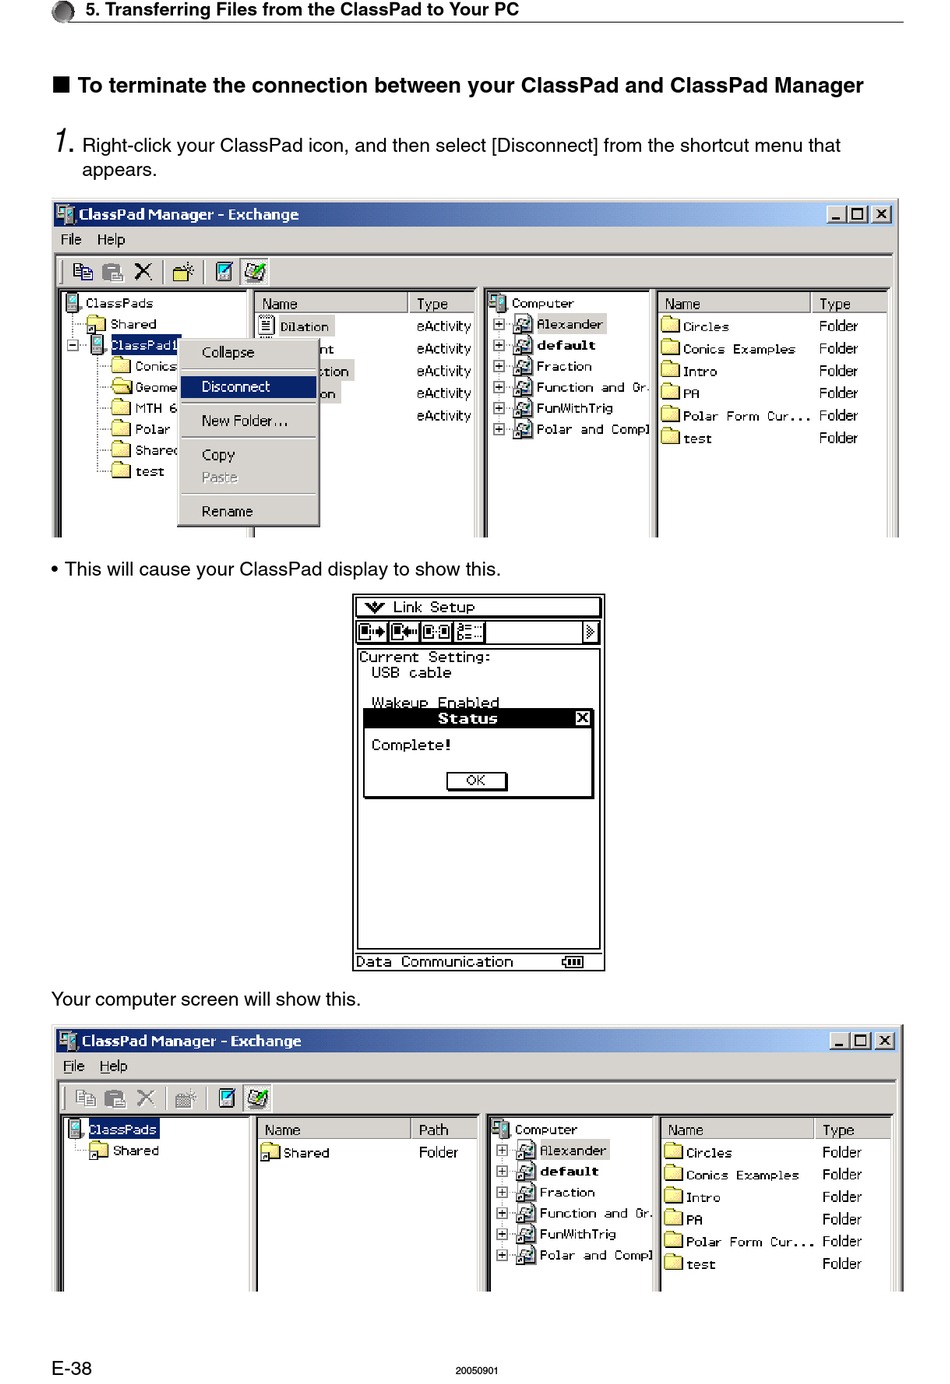Screen dimensions: 950x1384
Task: Expand Fraction node in upper Computer tree
Action: click(x=498, y=366)
